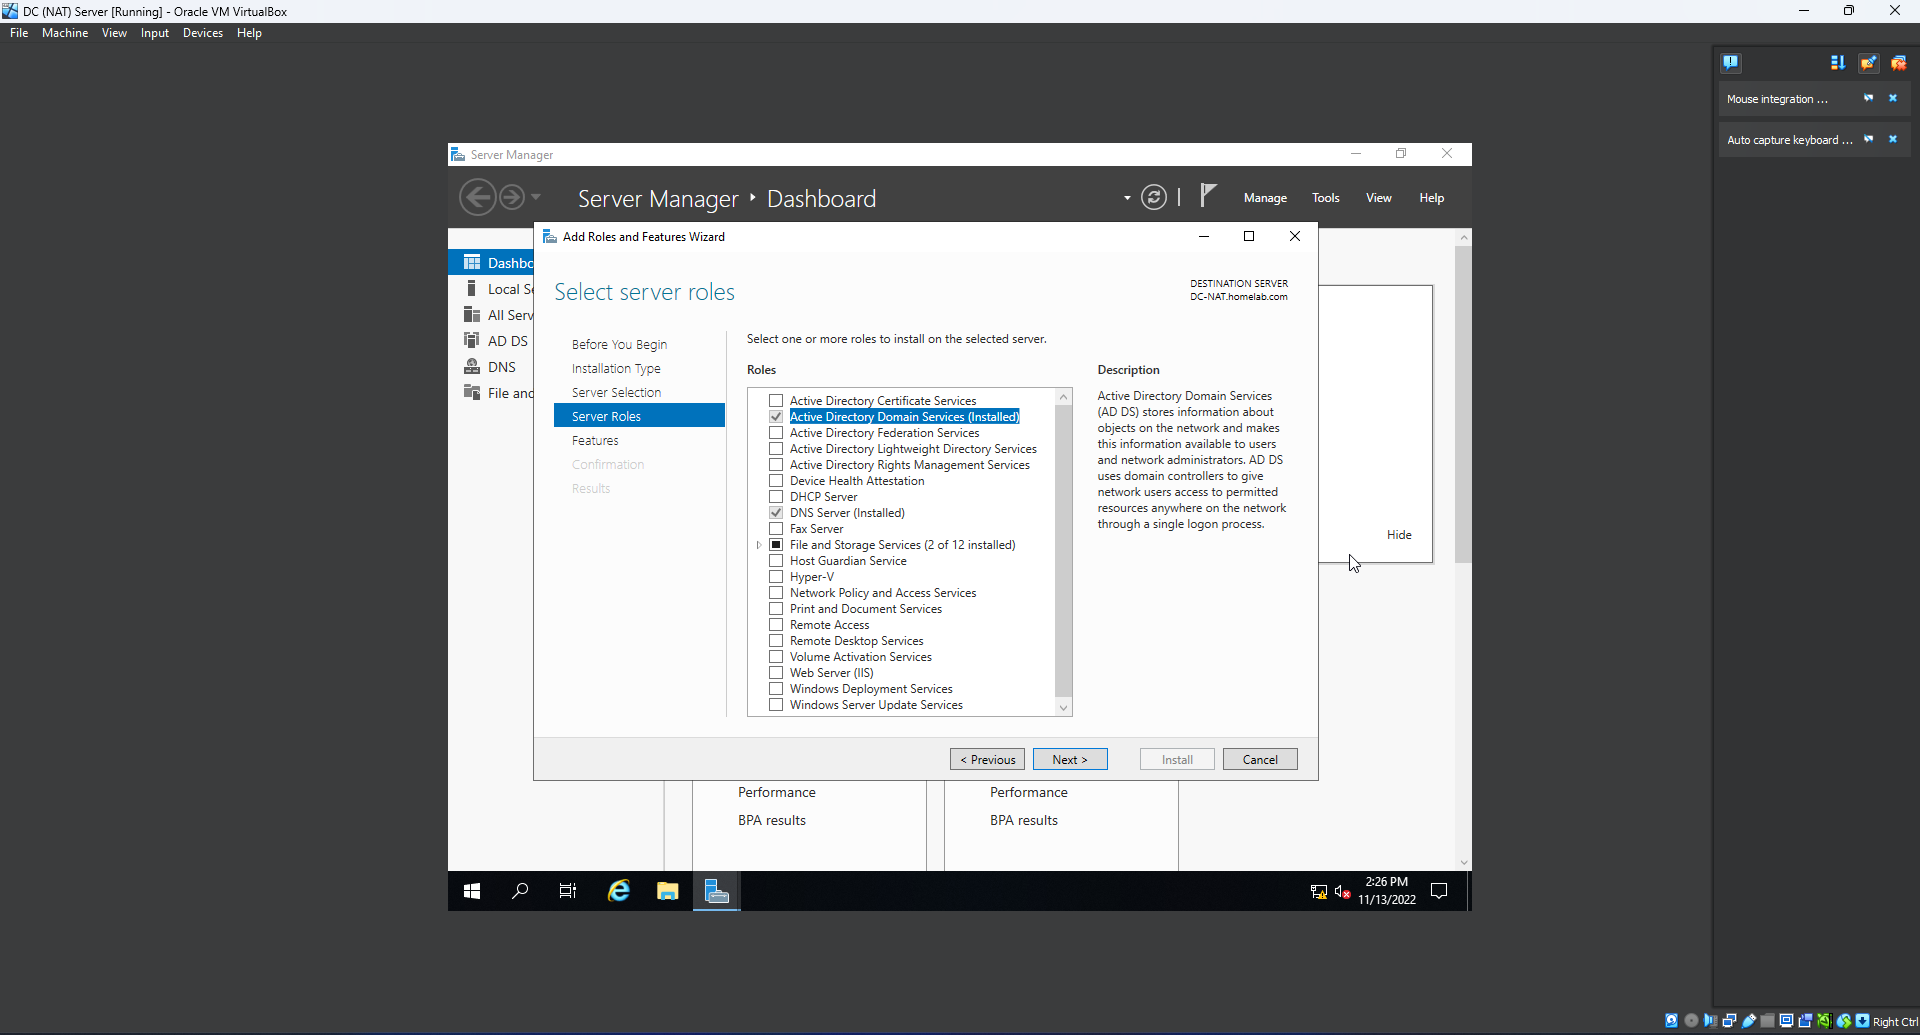Open the notifications flag in Server Manager
Image resolution: width=1920 pixels, height=1035 pixels.
[1208, 195]
